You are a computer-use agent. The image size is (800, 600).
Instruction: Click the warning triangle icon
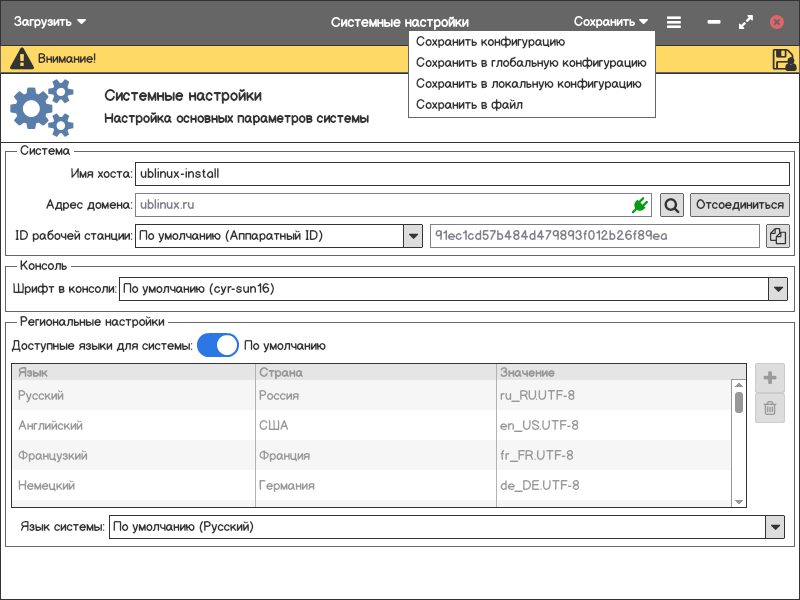(x=21, y=59)
